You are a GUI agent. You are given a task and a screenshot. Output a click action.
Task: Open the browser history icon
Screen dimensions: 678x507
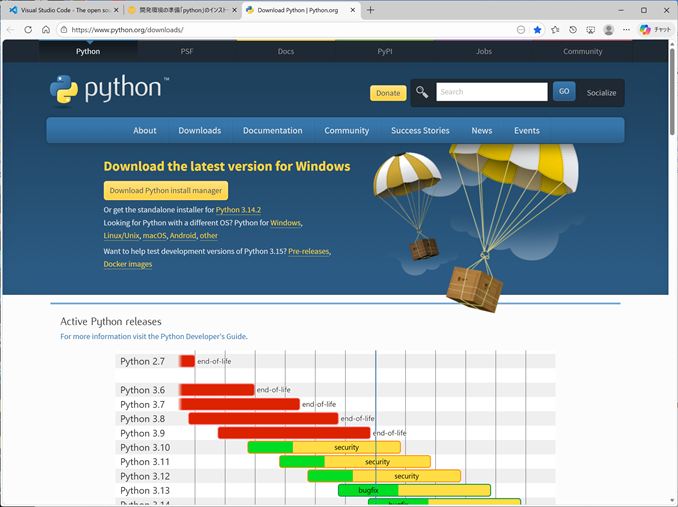(x=573, y=30)
